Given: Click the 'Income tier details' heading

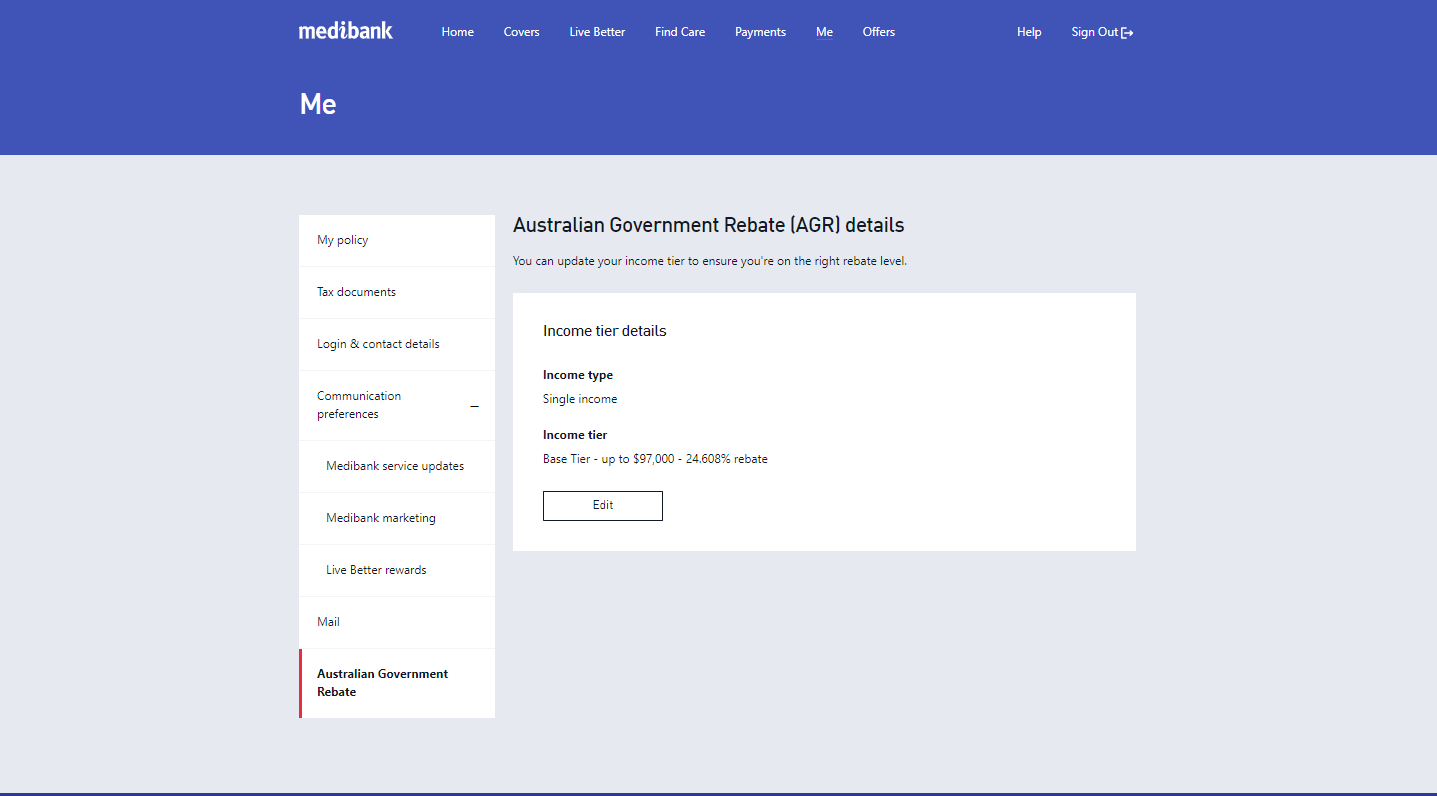Looking at the screenshot, I should [605, 331].
